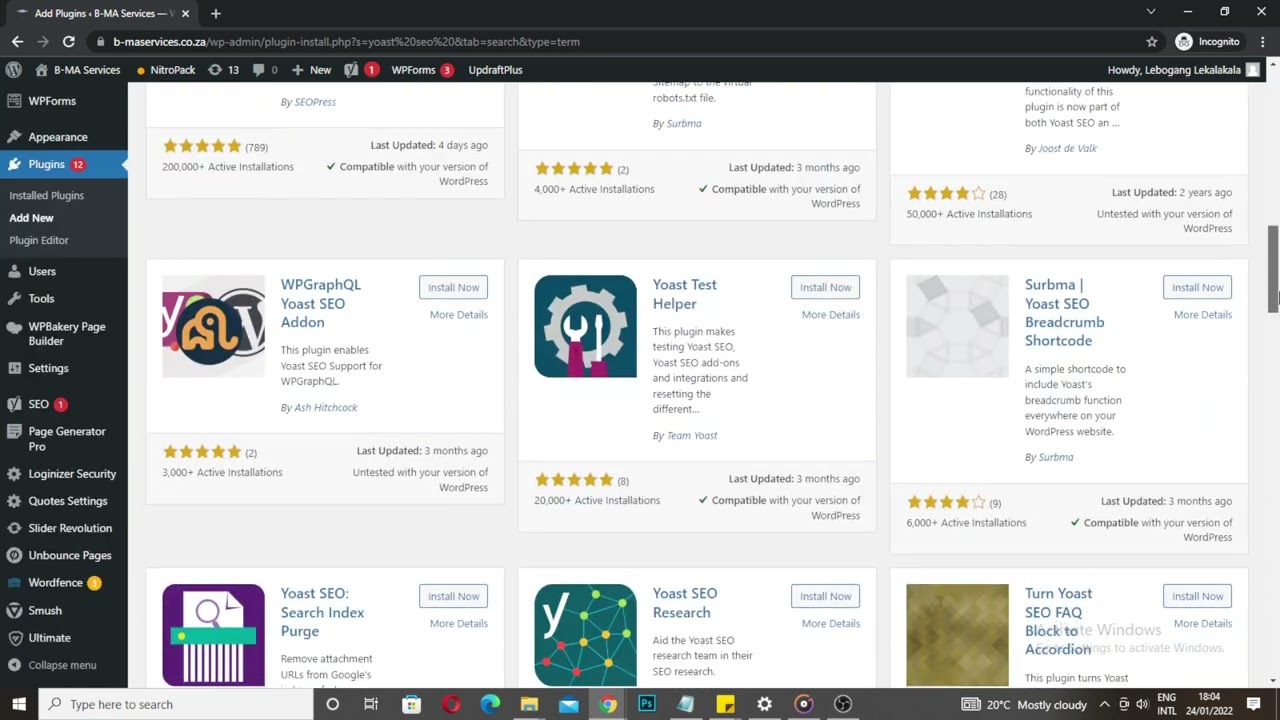
Task: Open the Yoast Test Helper title link
Action: (684, 294)
